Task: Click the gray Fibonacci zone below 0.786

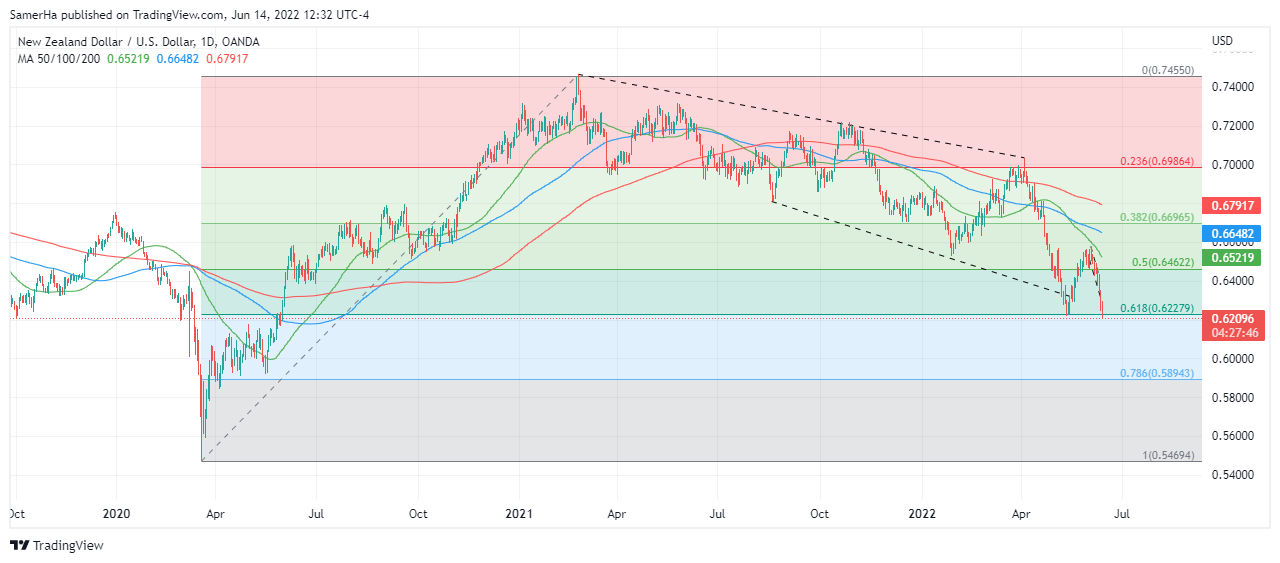Action: click(700, 420)
